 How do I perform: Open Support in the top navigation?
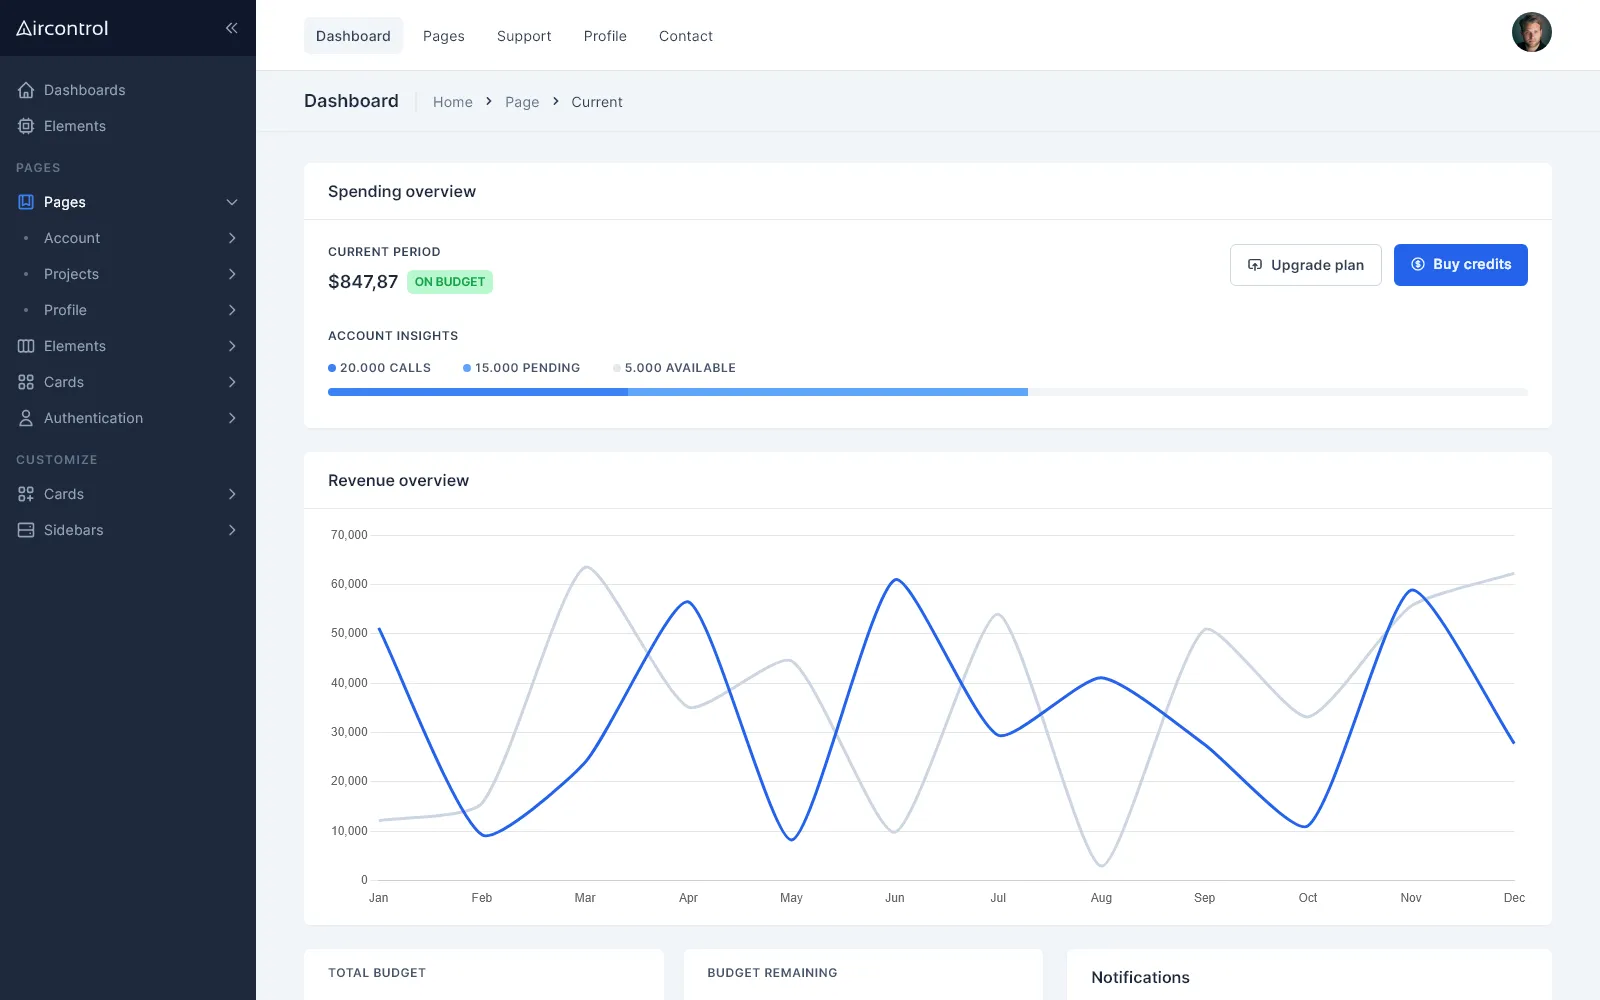click(x=524, y=36)
